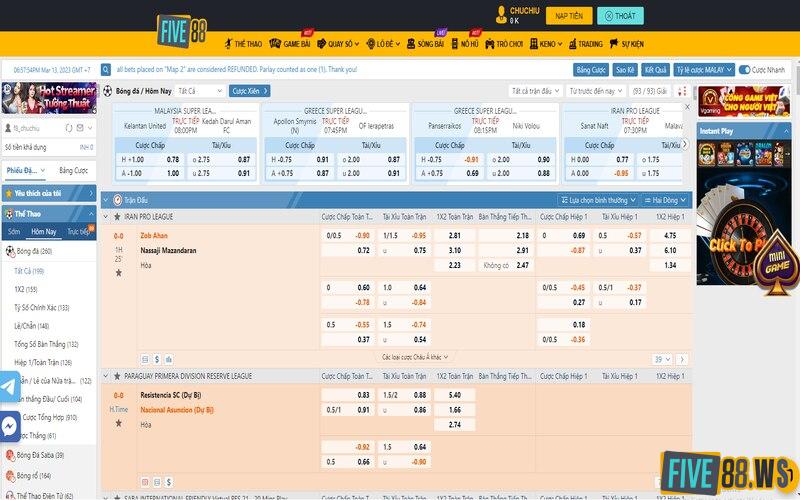Click the Kết Quả button
800x500 pixels.
point(656,70)
